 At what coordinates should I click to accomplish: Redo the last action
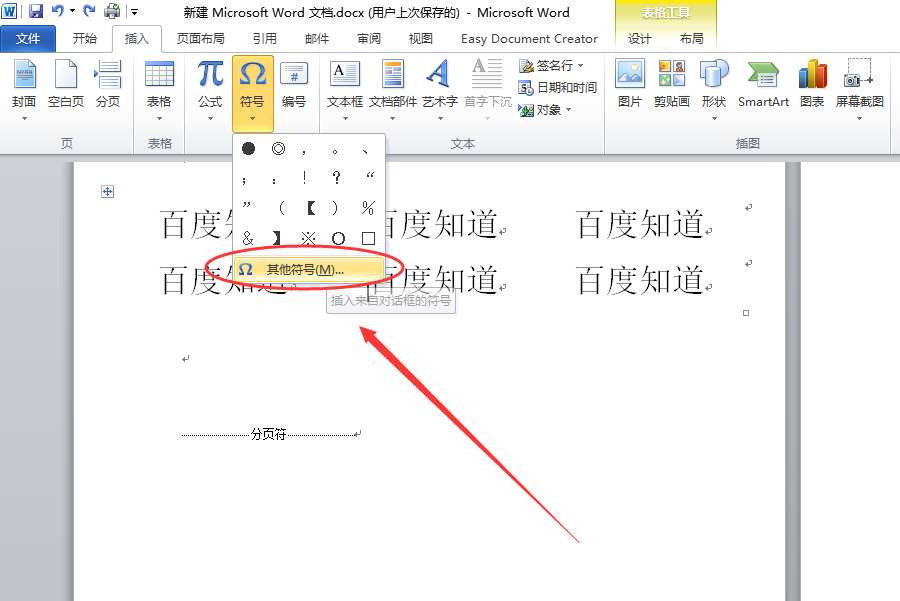pos(90,10)
